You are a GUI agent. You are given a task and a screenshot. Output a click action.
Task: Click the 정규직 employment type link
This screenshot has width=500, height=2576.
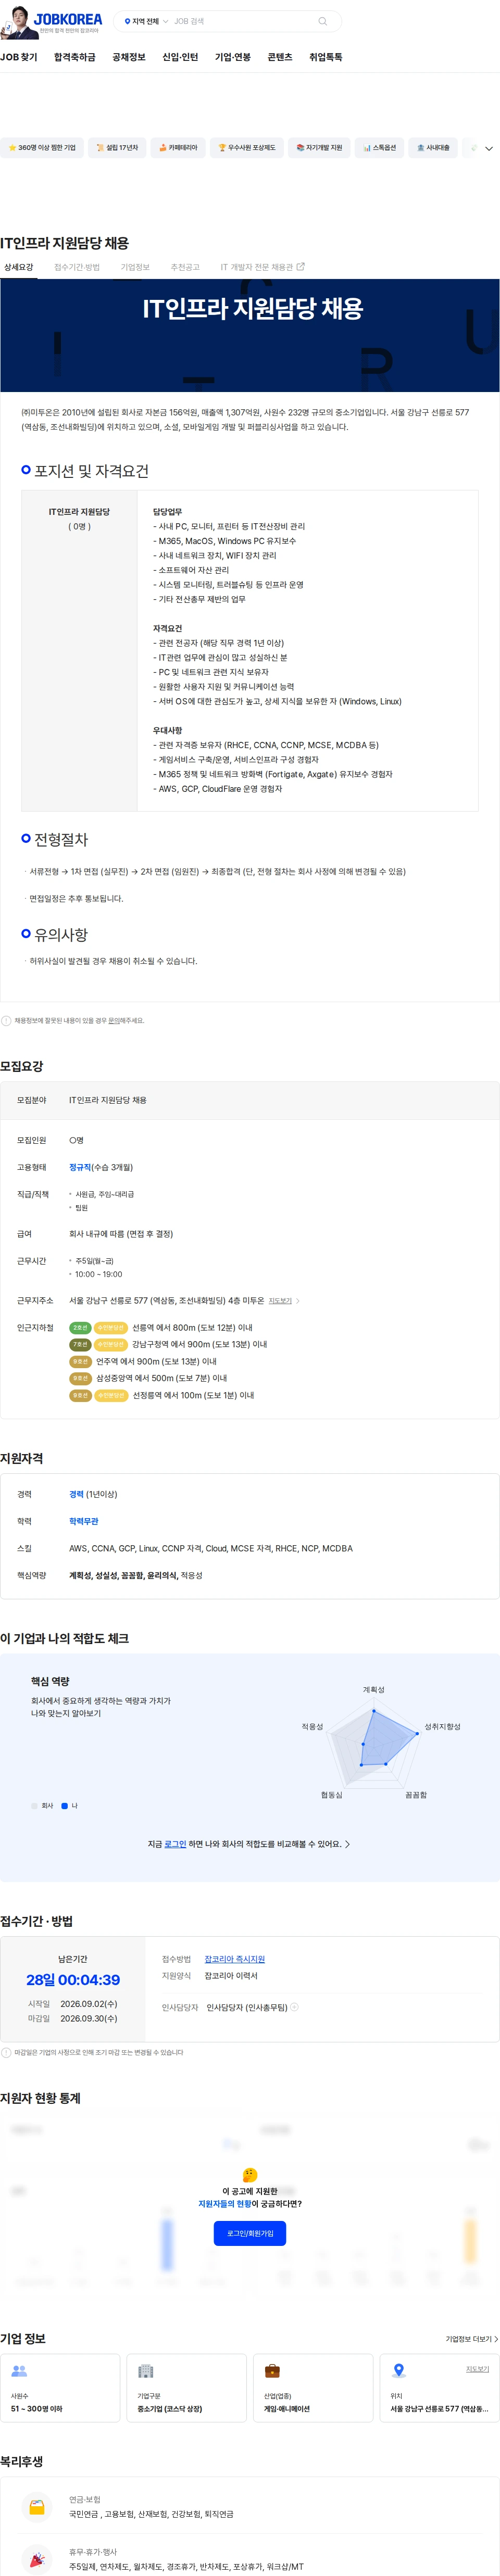[80, 1167]
